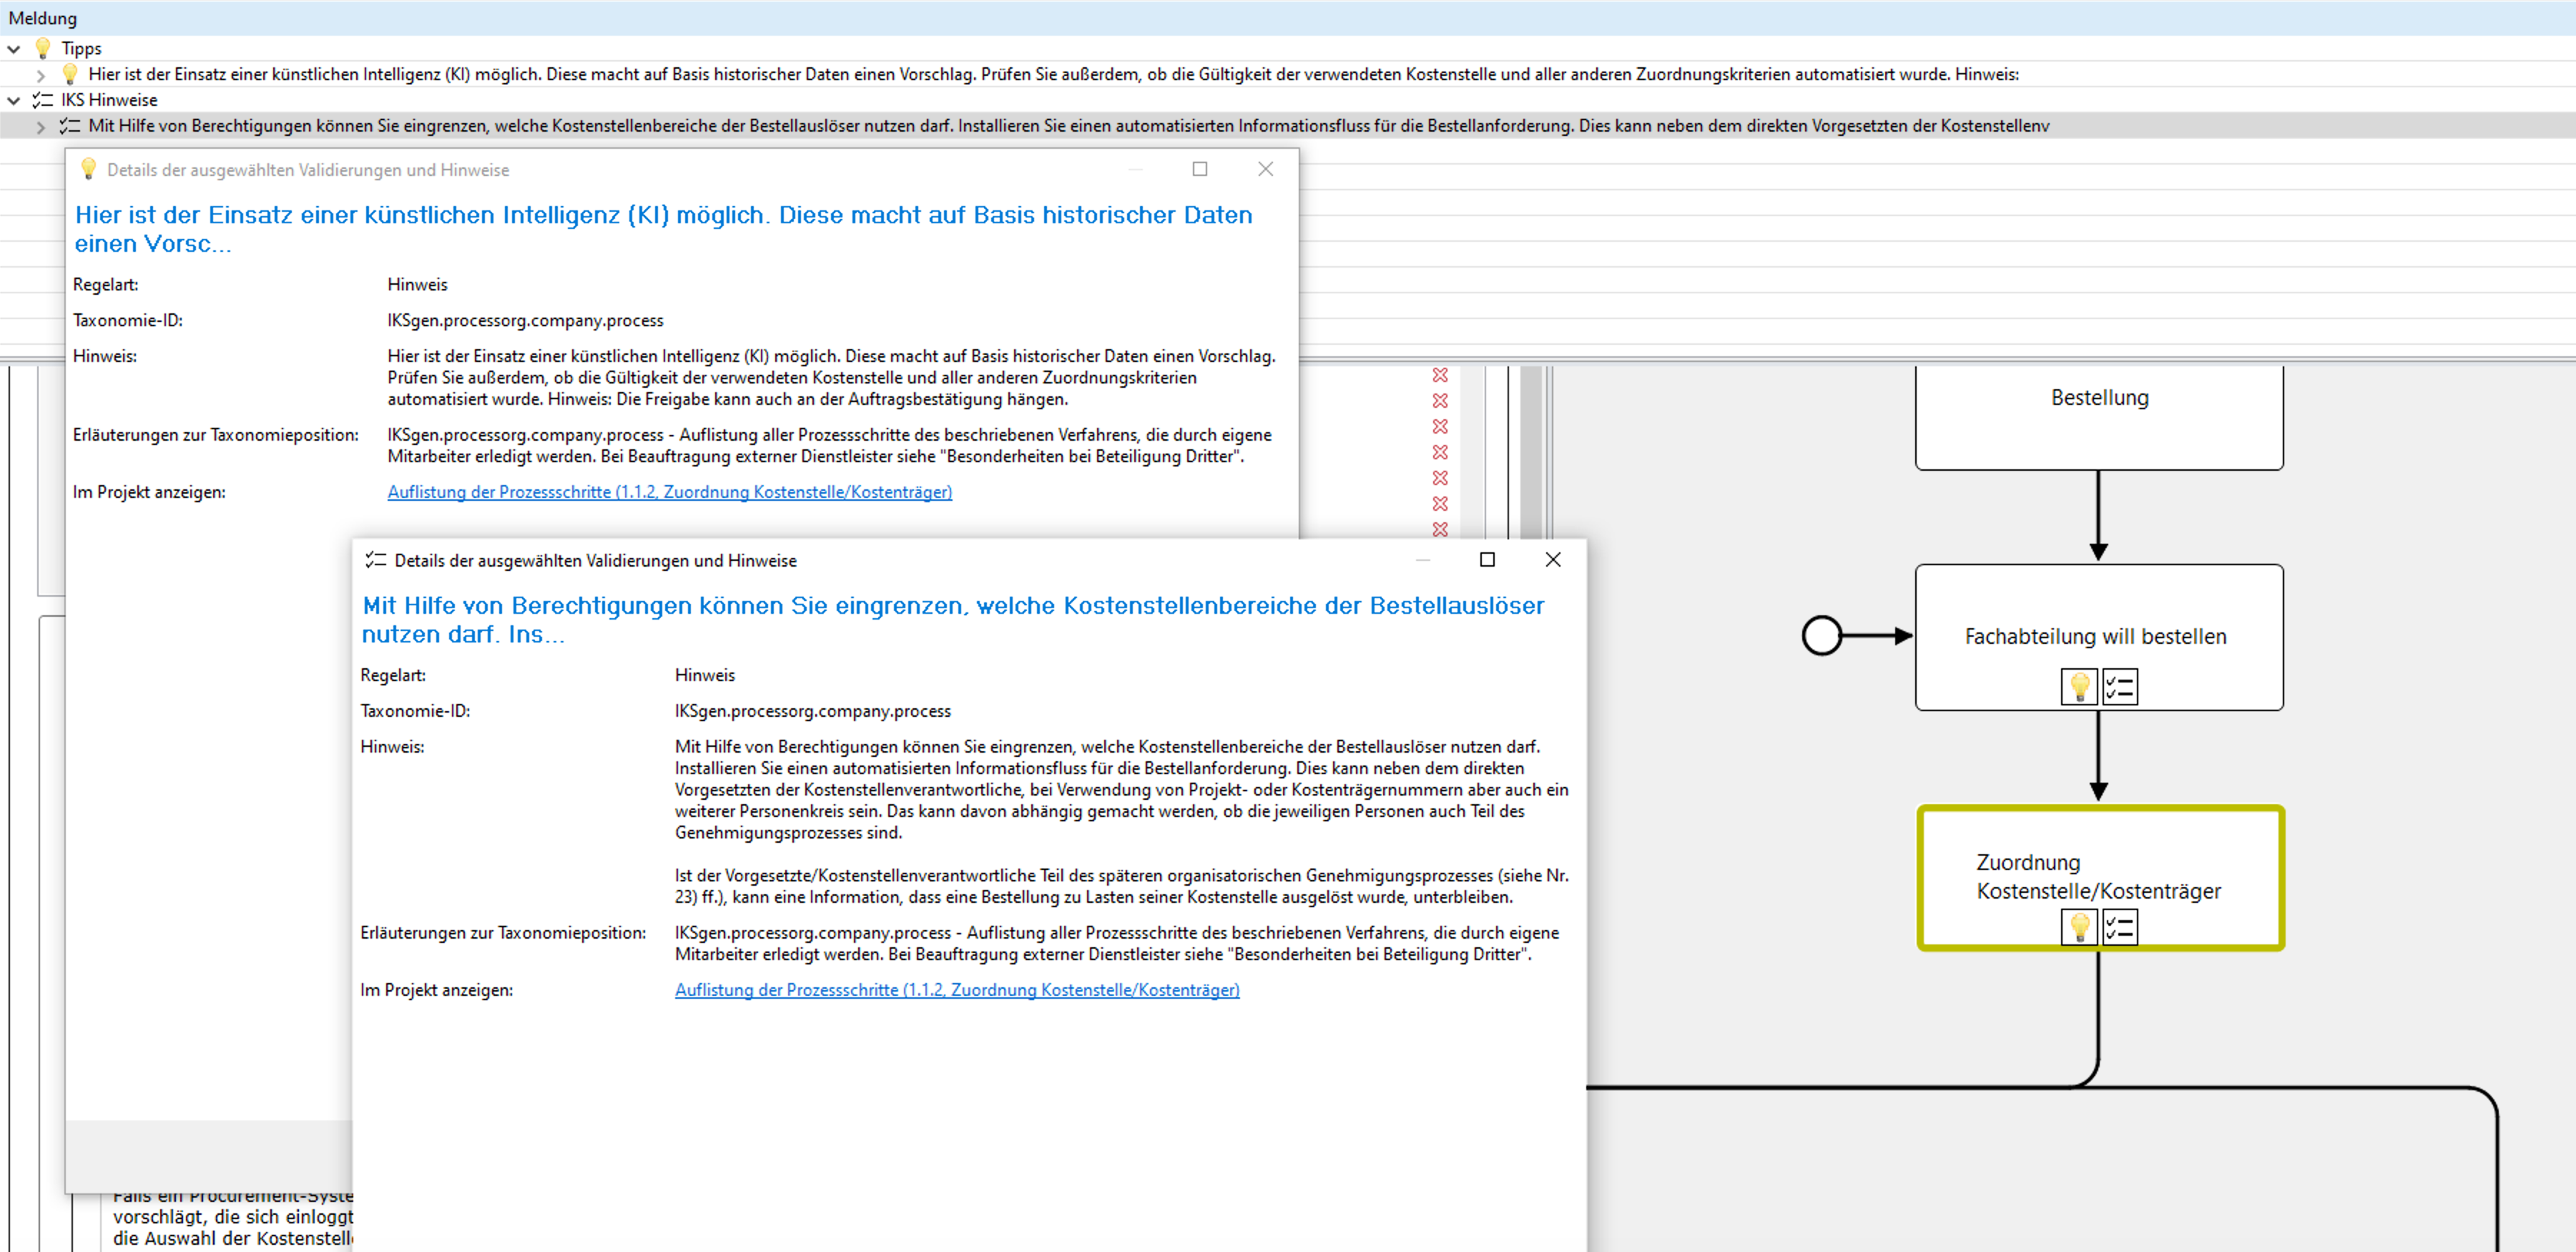Screen dimensions: 2576x1252
Task: Click checklist icon on Fachabteilung will bestellen task
Action: 2119,687
